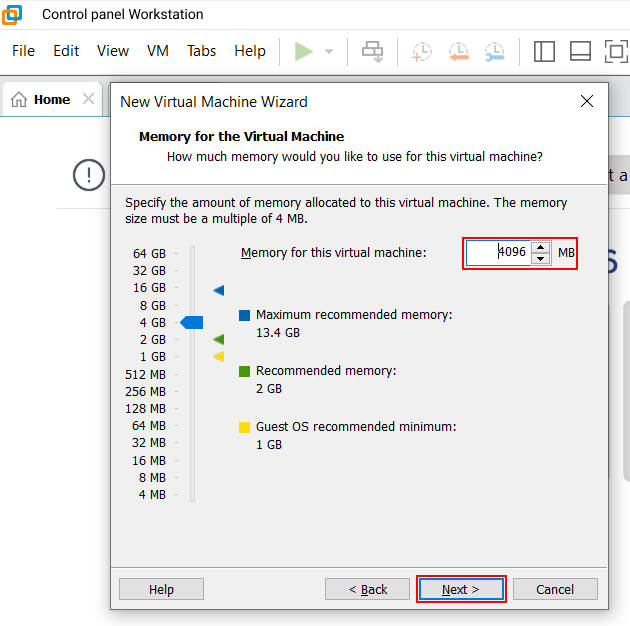This screenshot has height=626, width=630.
Task: Click the Take Snapshot clock icon
Action: click(x=422, y=51)
